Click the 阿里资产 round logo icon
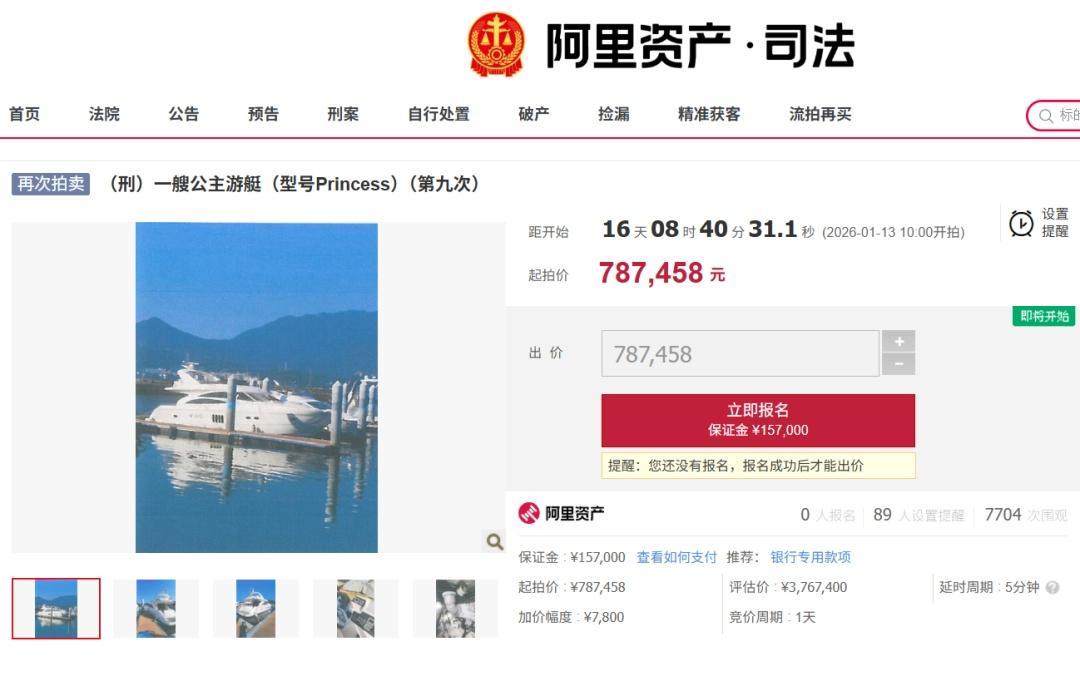The width and height of the screenshot is (1080, 676). click(x=529, y=513)
